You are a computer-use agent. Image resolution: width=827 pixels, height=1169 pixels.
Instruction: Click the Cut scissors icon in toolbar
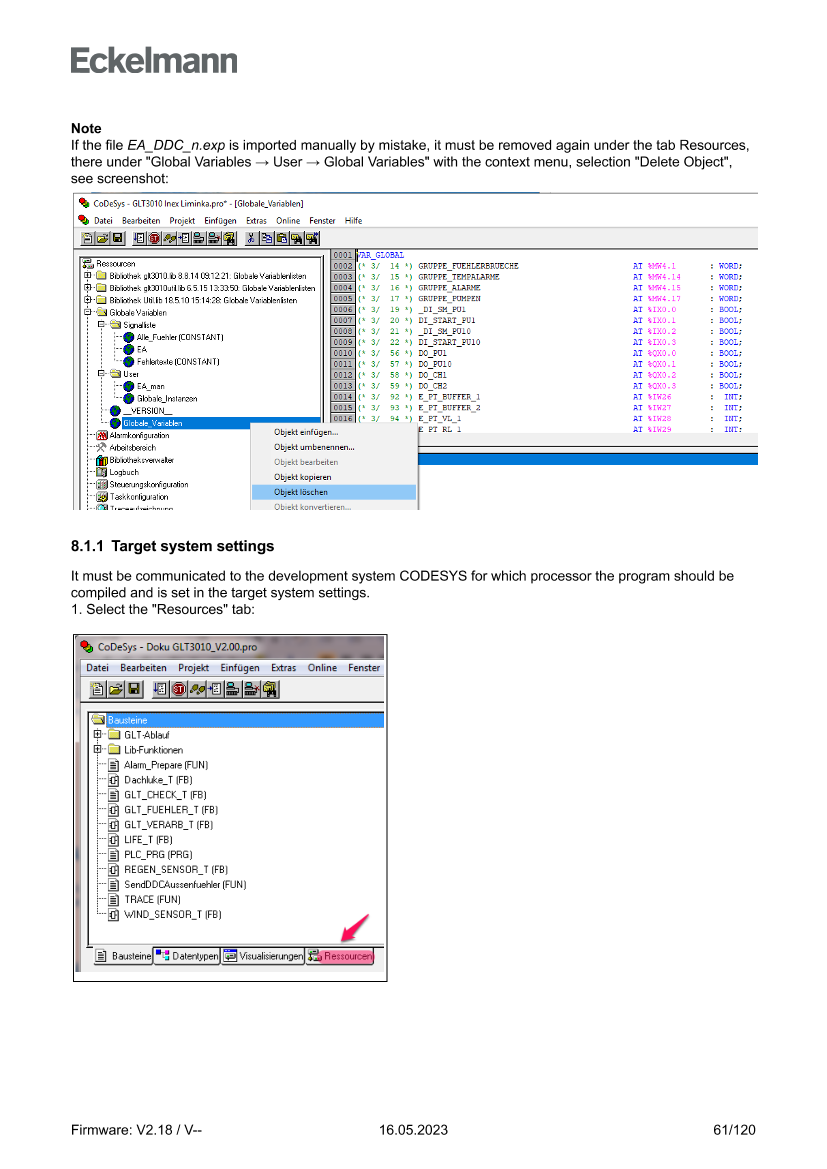click(x=250, y=238)
